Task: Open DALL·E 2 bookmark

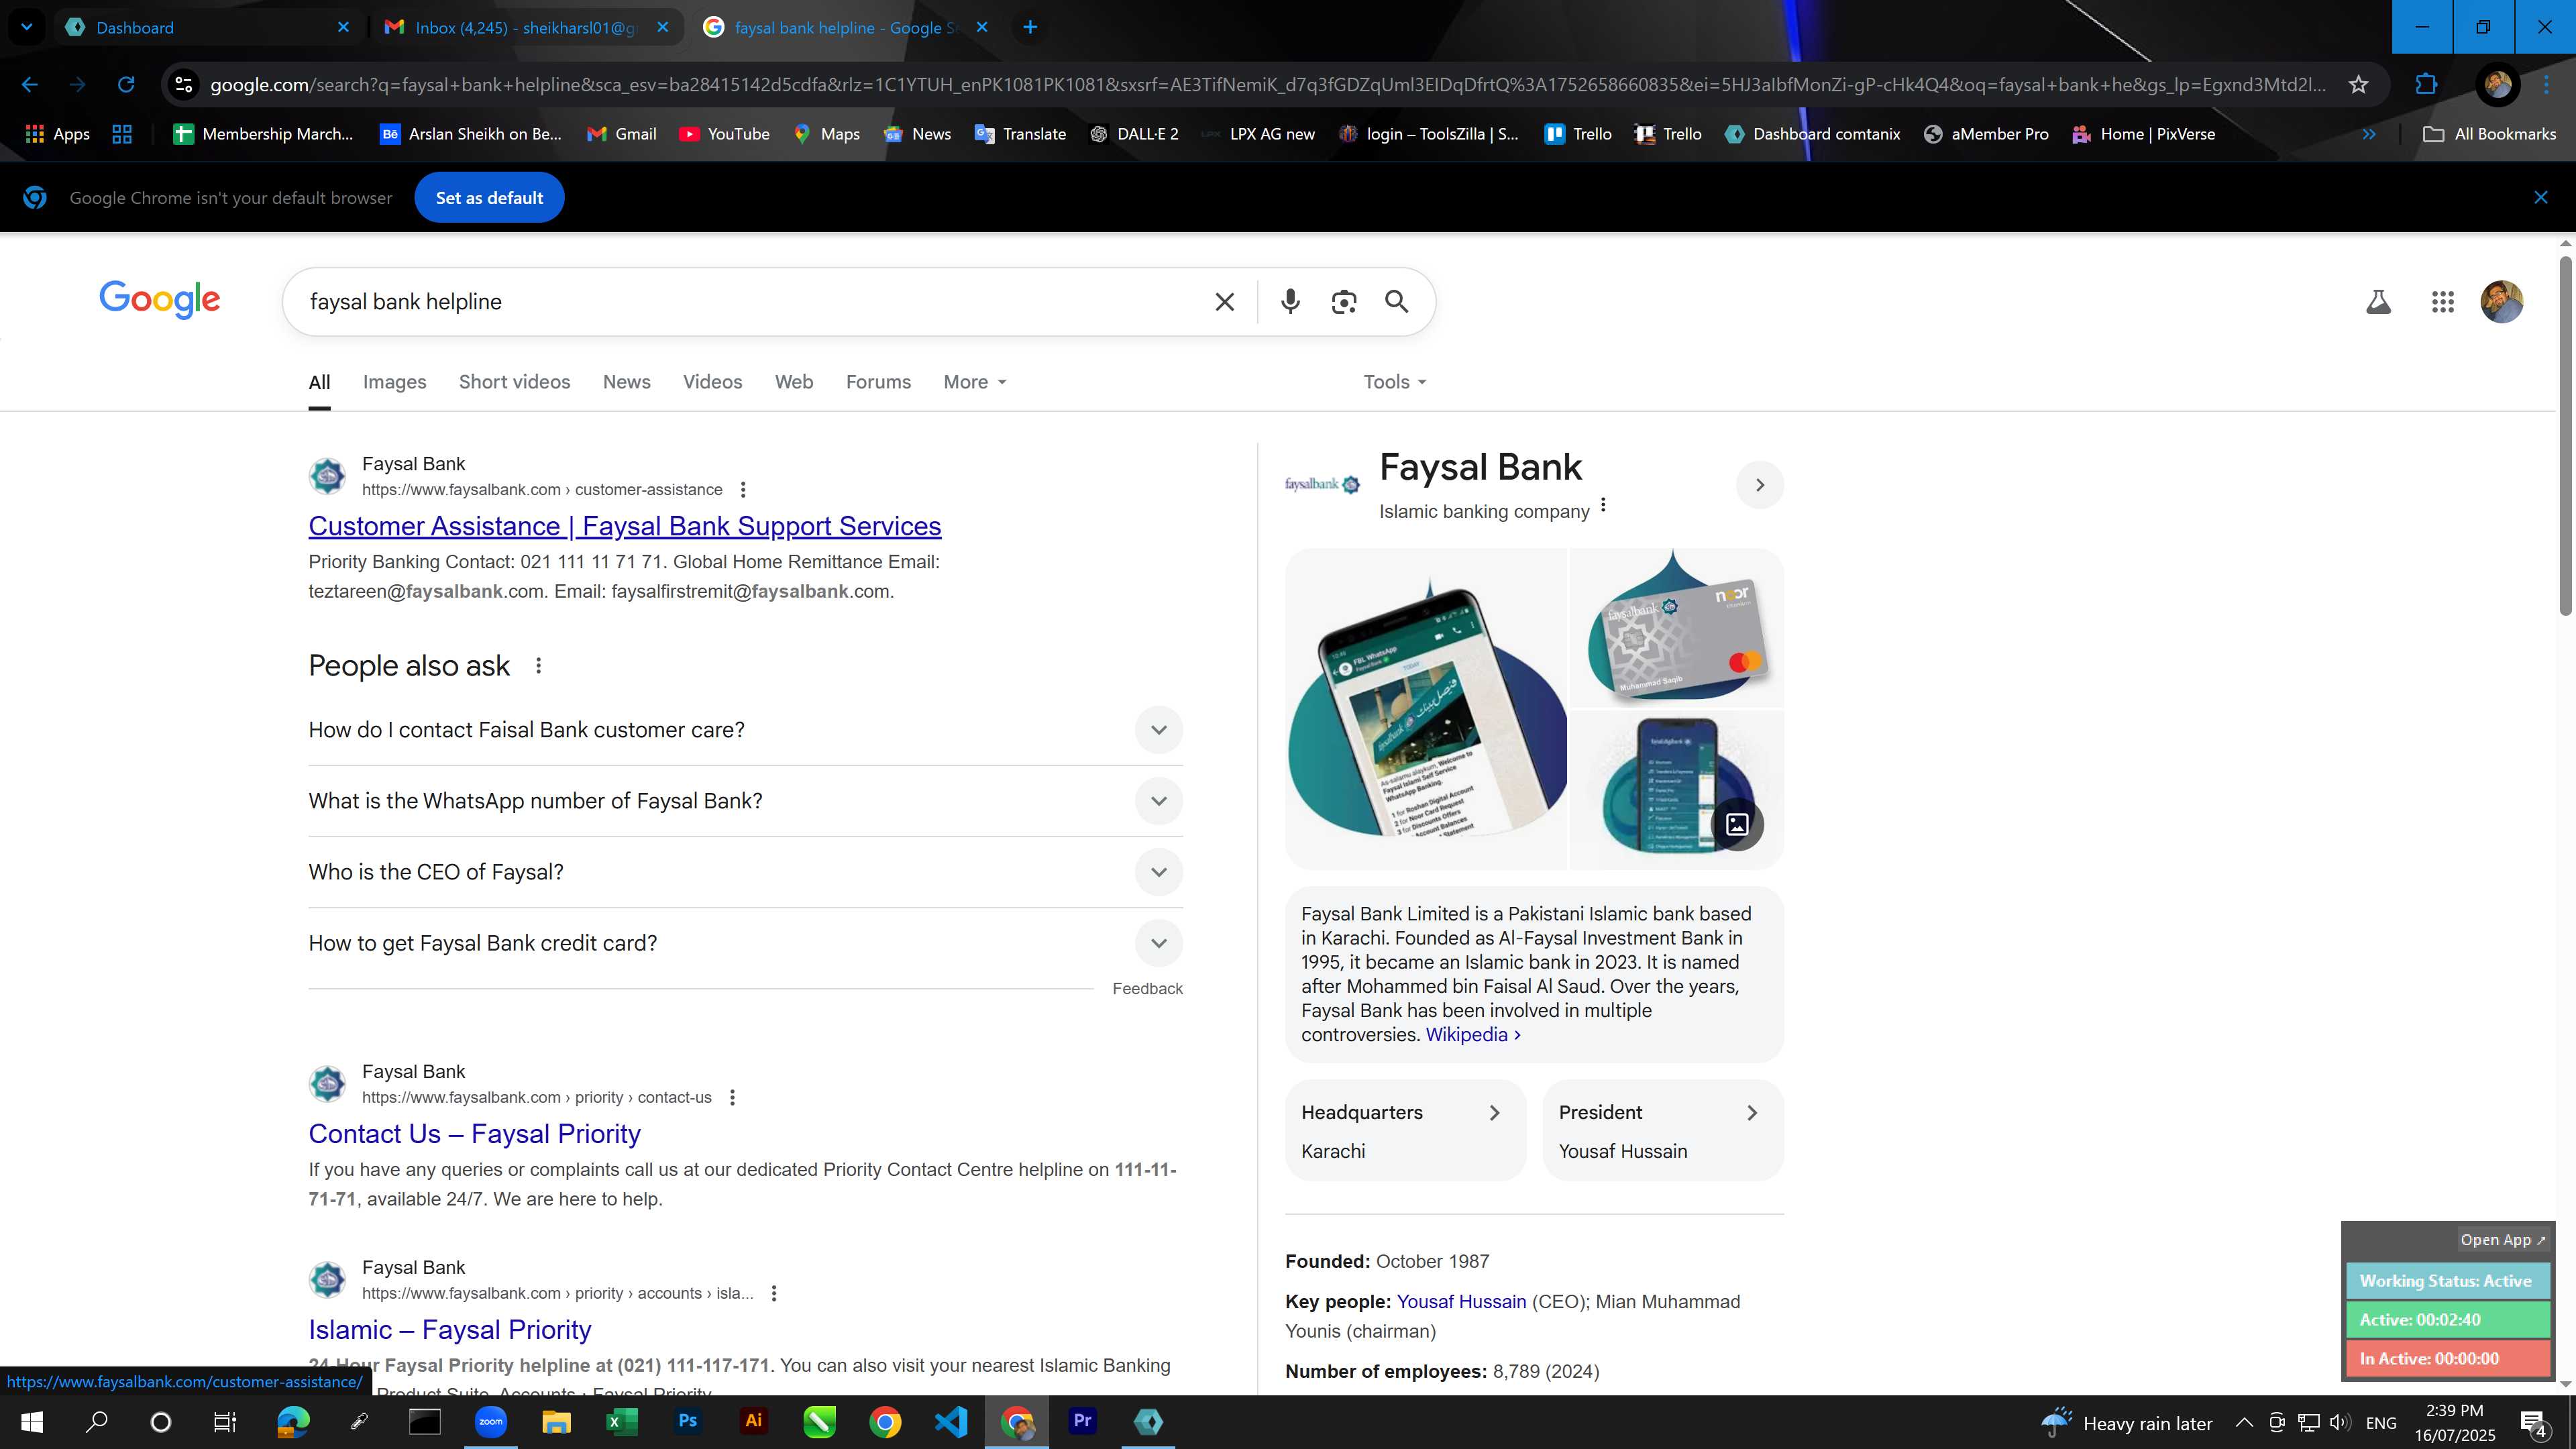Action: click(1134, 134)
